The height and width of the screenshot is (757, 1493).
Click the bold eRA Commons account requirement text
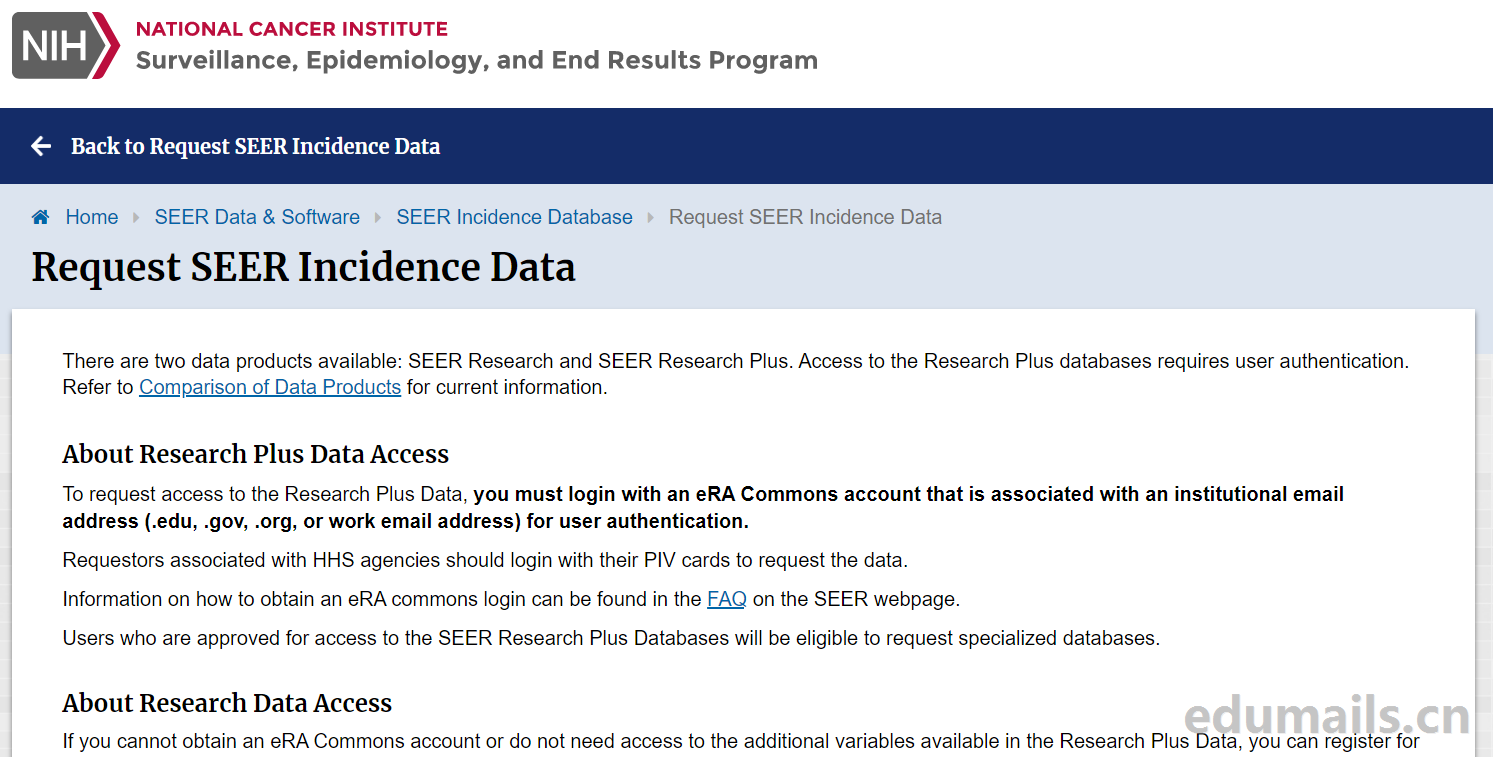coord(908,494)
